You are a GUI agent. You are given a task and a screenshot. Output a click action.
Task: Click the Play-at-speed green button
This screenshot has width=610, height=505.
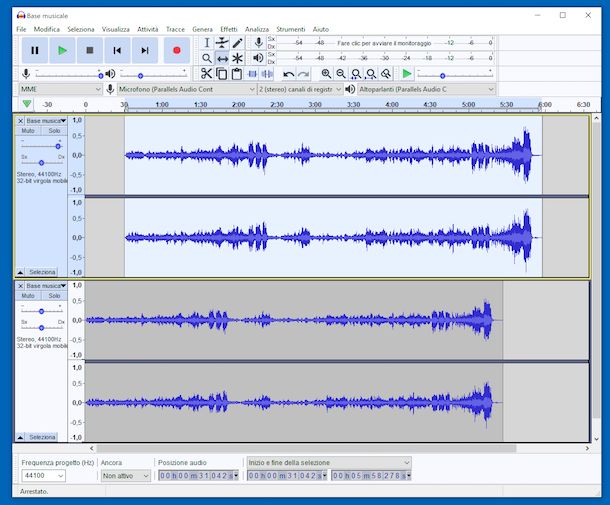point(407,74)
